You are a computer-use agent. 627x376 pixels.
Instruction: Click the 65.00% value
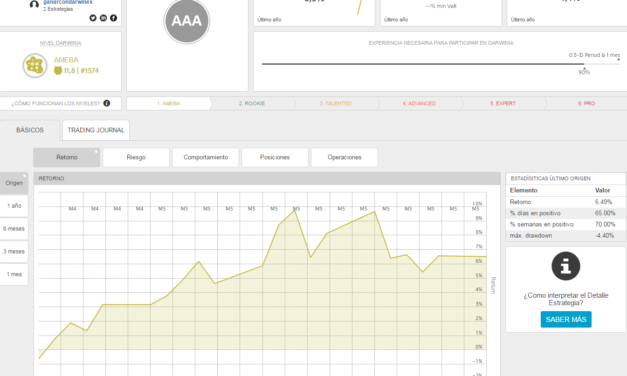tap(605, 213)
